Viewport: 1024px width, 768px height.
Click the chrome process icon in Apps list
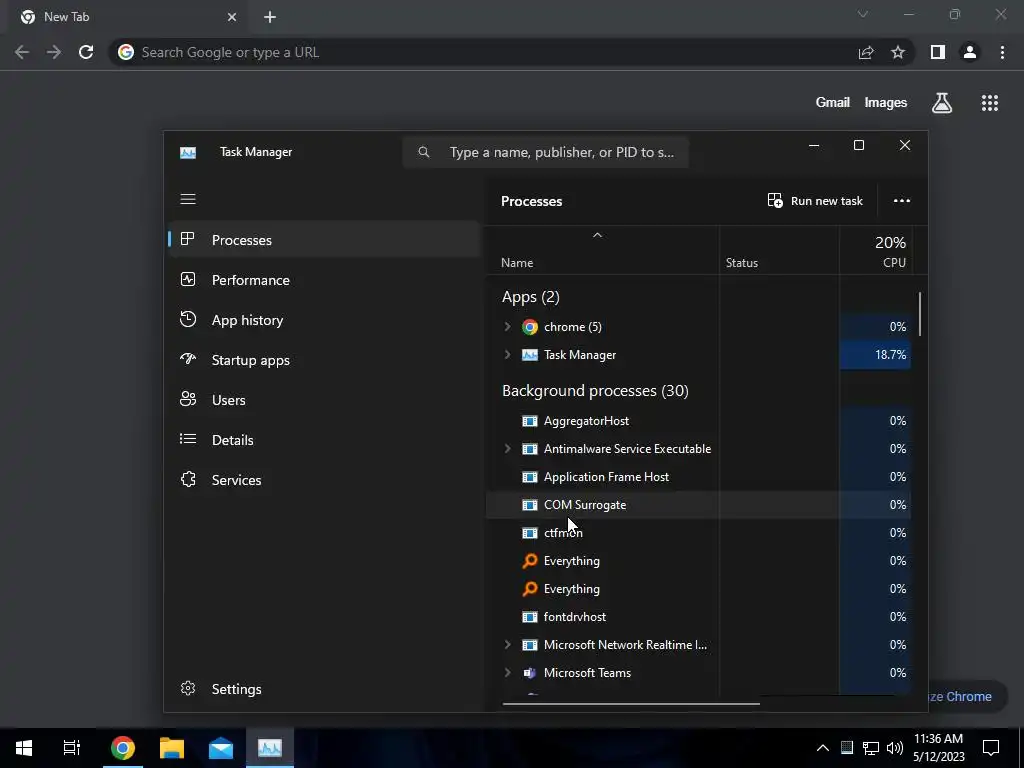530,327
